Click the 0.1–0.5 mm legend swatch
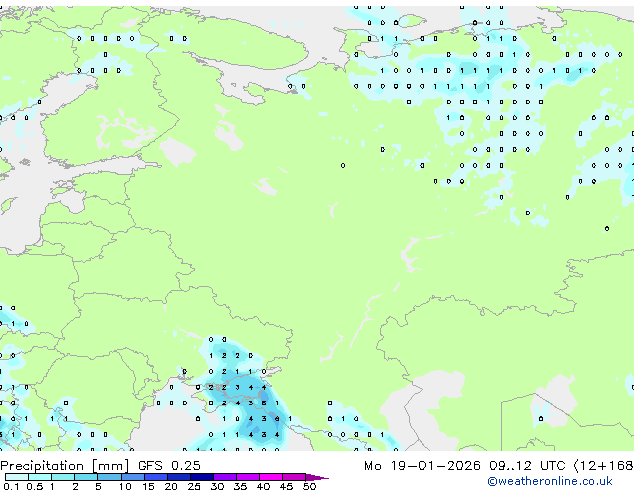The image size is (634, 490). click(17, 477)
